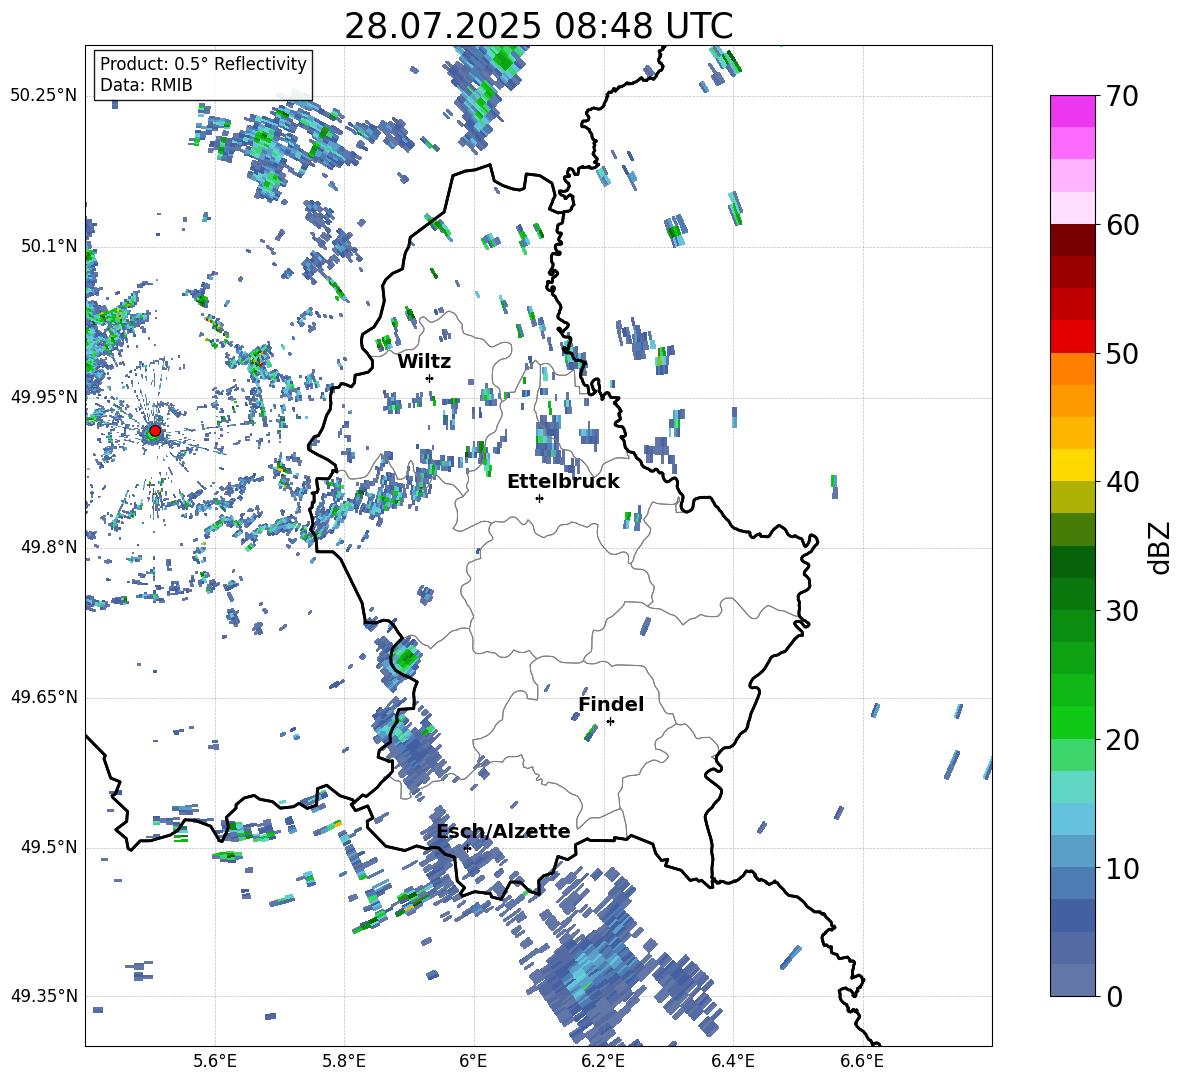Screen dimensions: 1184x1081
Task: Click the 5.8°E longitude label
Action: point(344,1061)
